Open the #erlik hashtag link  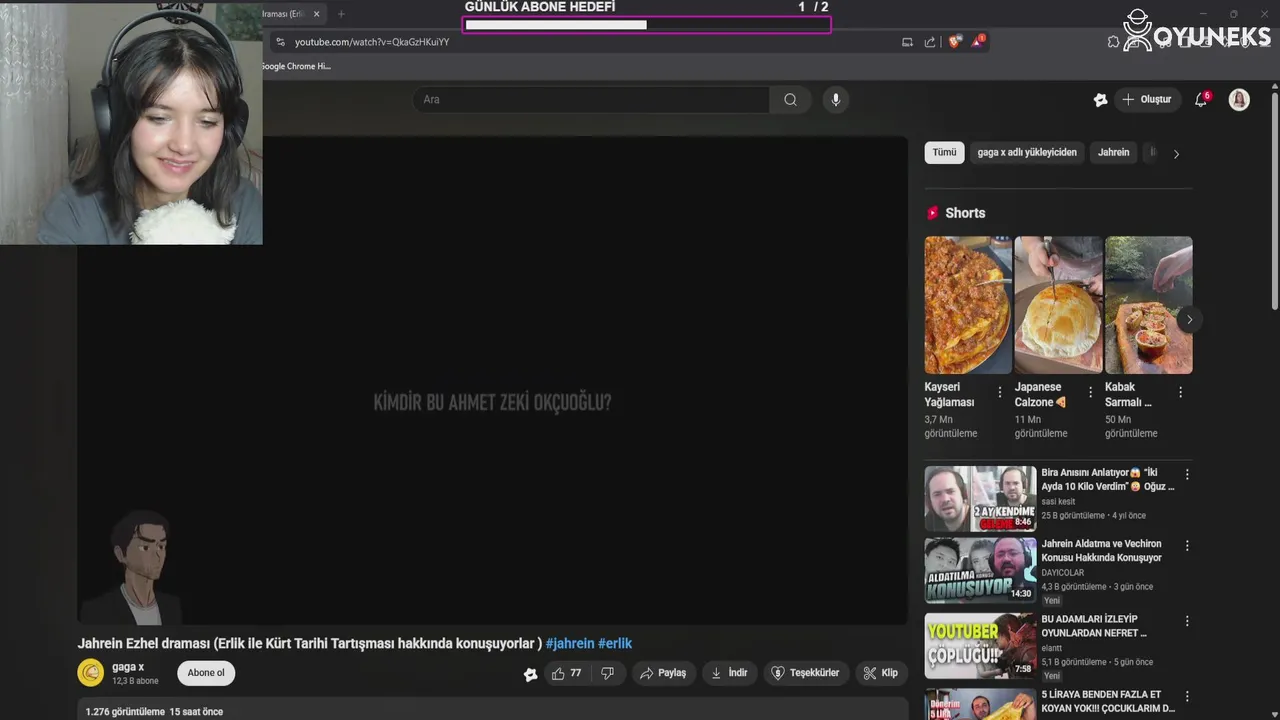615,644
